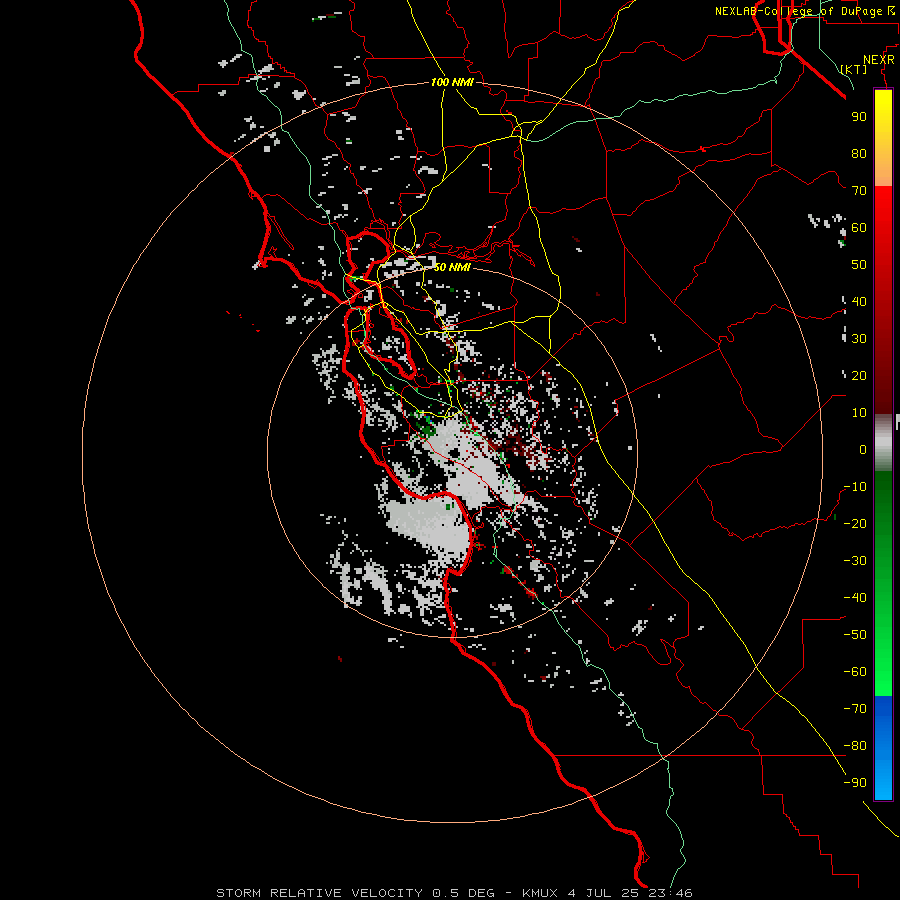Screen dimensions: 900x900
Task: Click the '60' value on the velocity scale
Action: pyautogui.click(x=859, y=228)
